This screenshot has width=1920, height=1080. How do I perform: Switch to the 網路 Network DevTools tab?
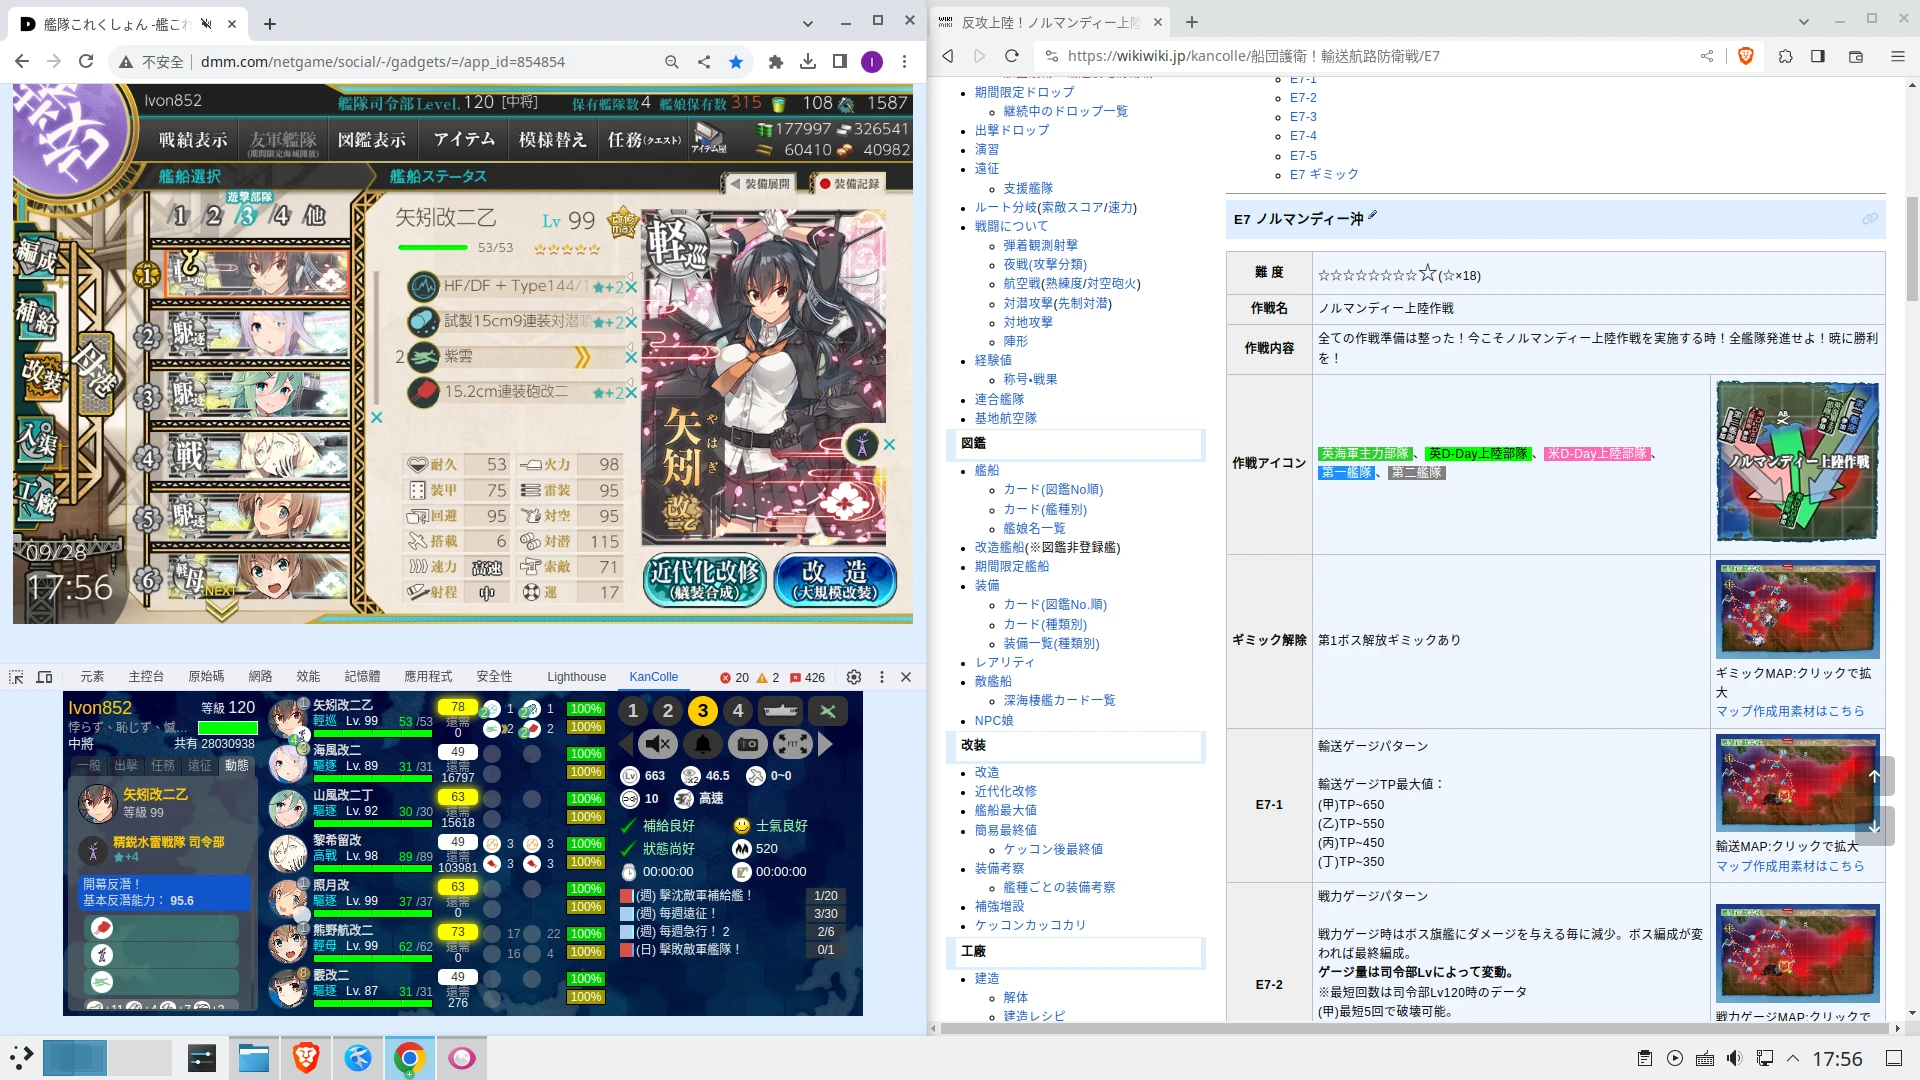click(x=260, y=677)
